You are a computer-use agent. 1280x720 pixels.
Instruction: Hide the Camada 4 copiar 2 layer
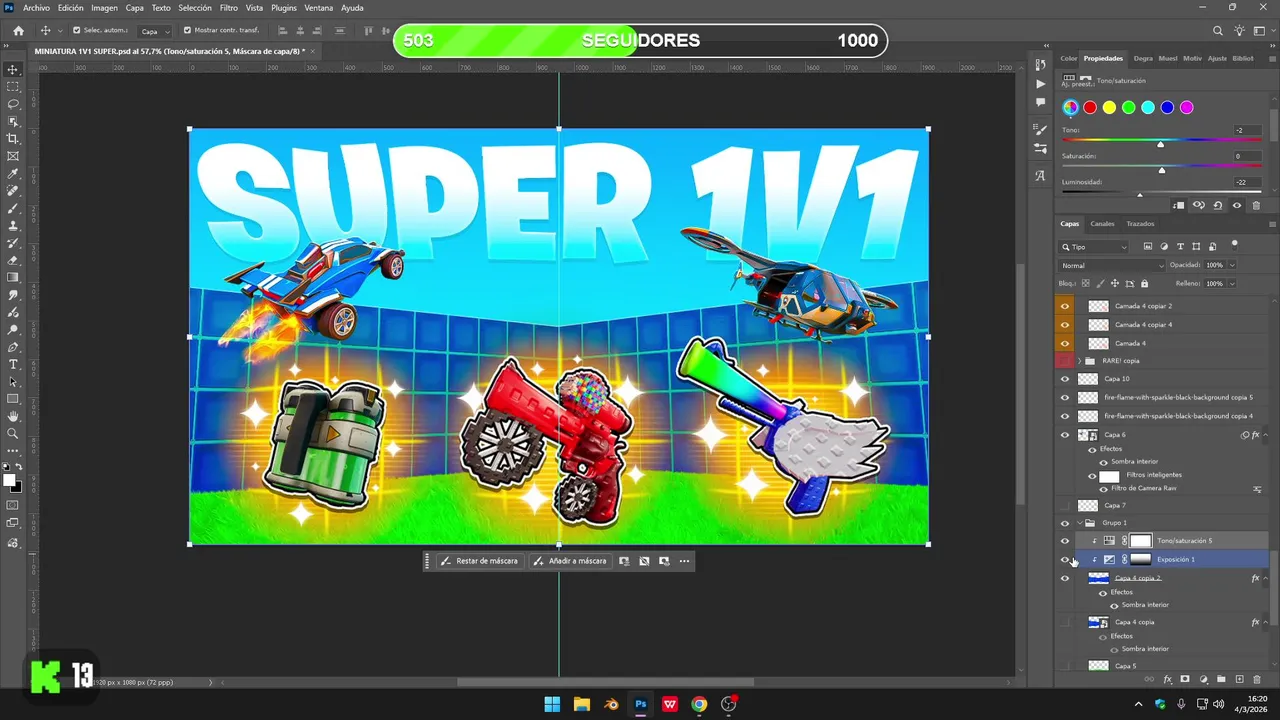1065,306
